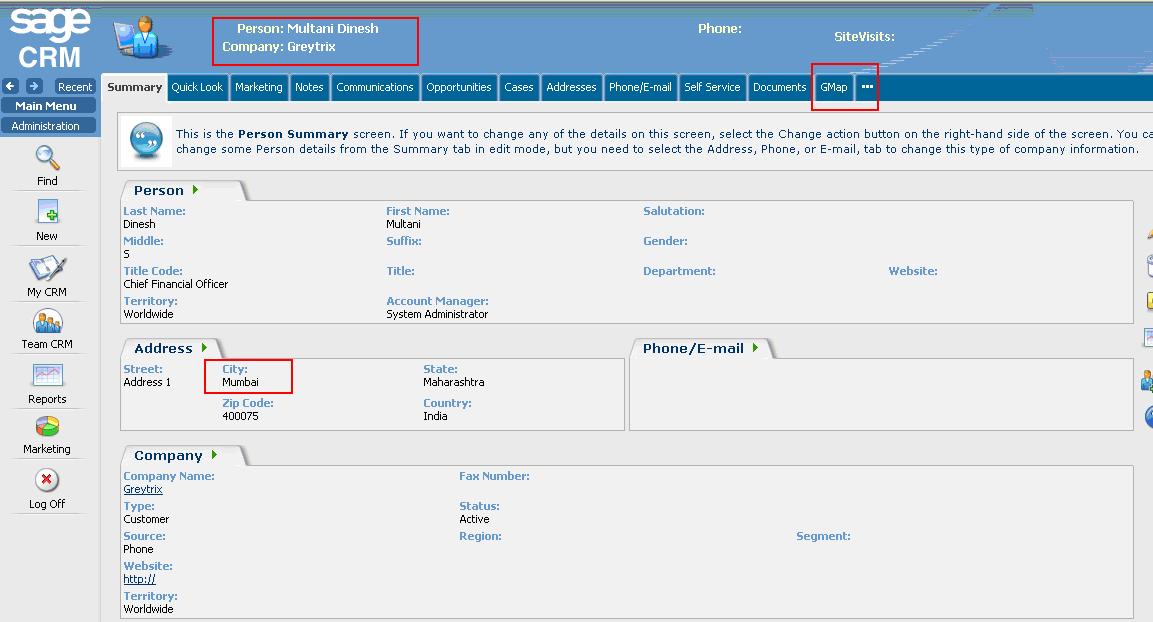Click the New label in sidebar
1153x622 pixels.
coord(47,236)
